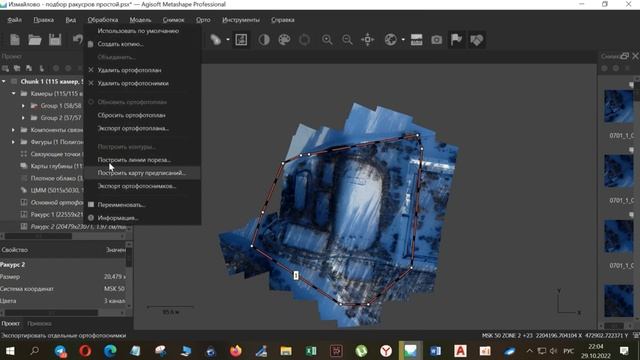Open Telegram from the taskbar
This screenshot has height=360, width=640.
(61, 351)
